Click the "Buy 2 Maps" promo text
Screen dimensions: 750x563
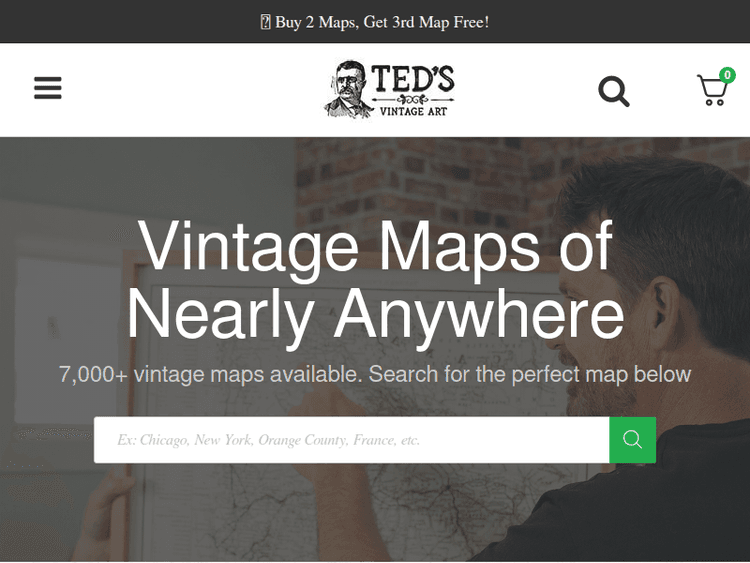(317, 22)
